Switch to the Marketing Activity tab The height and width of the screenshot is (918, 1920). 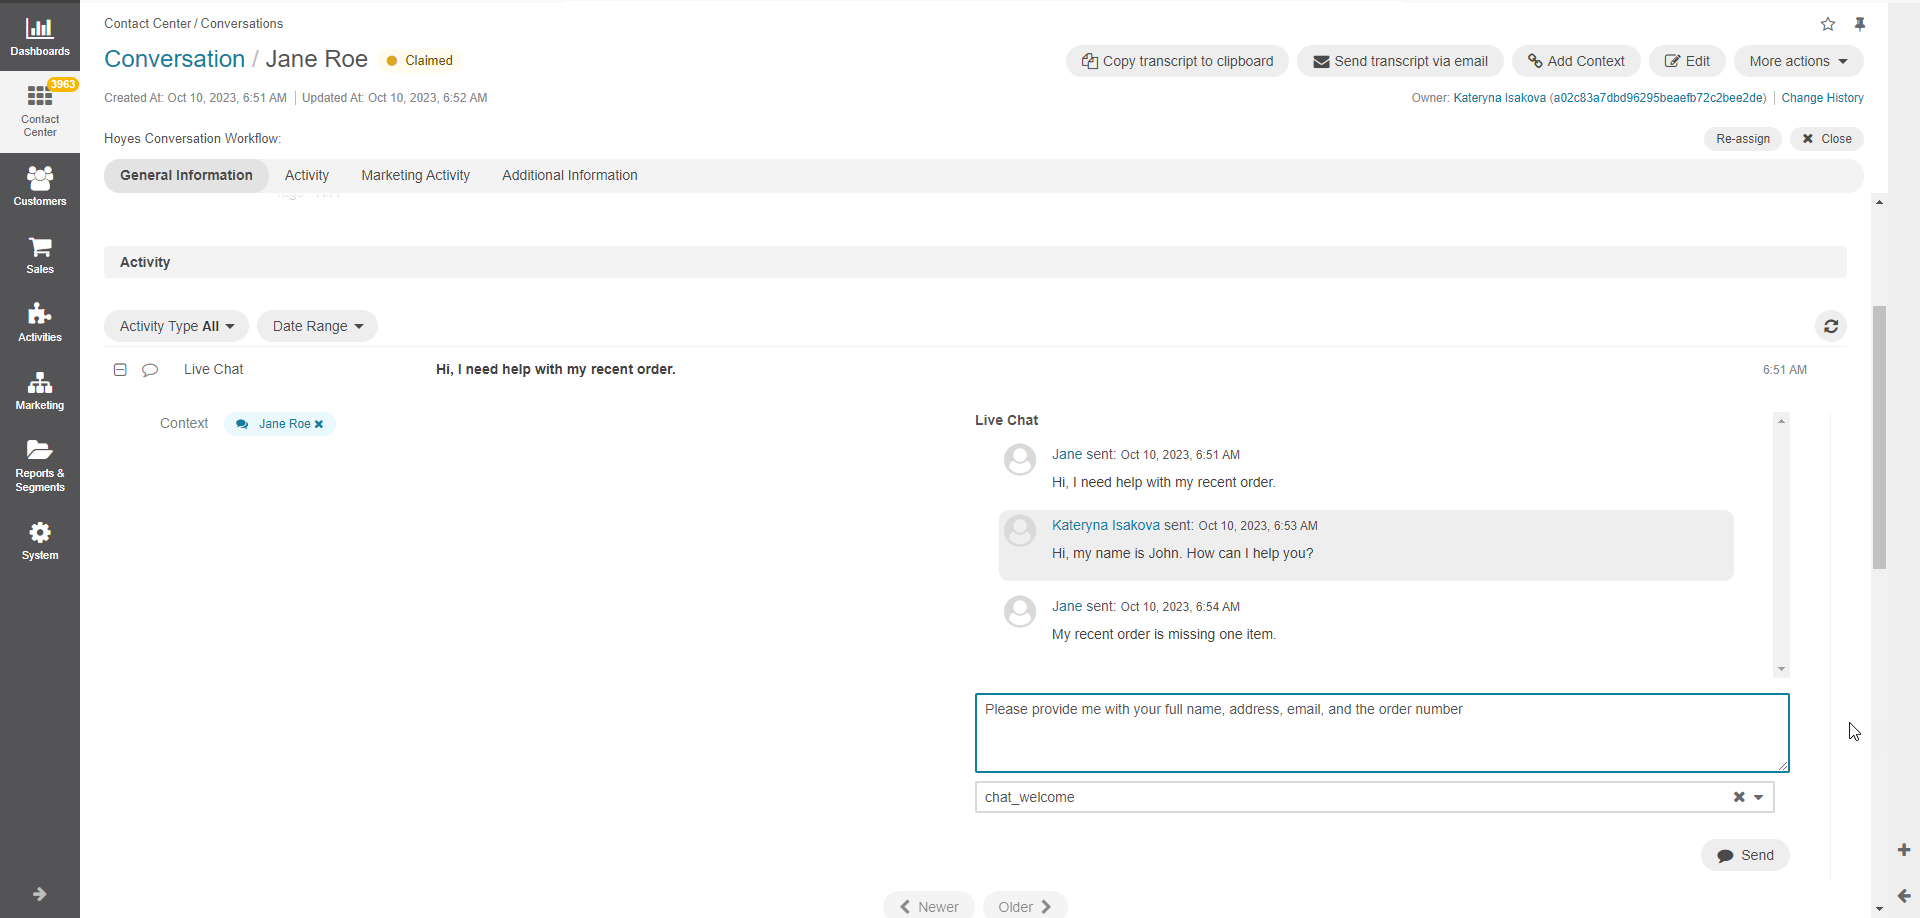(x=415, y=175)
